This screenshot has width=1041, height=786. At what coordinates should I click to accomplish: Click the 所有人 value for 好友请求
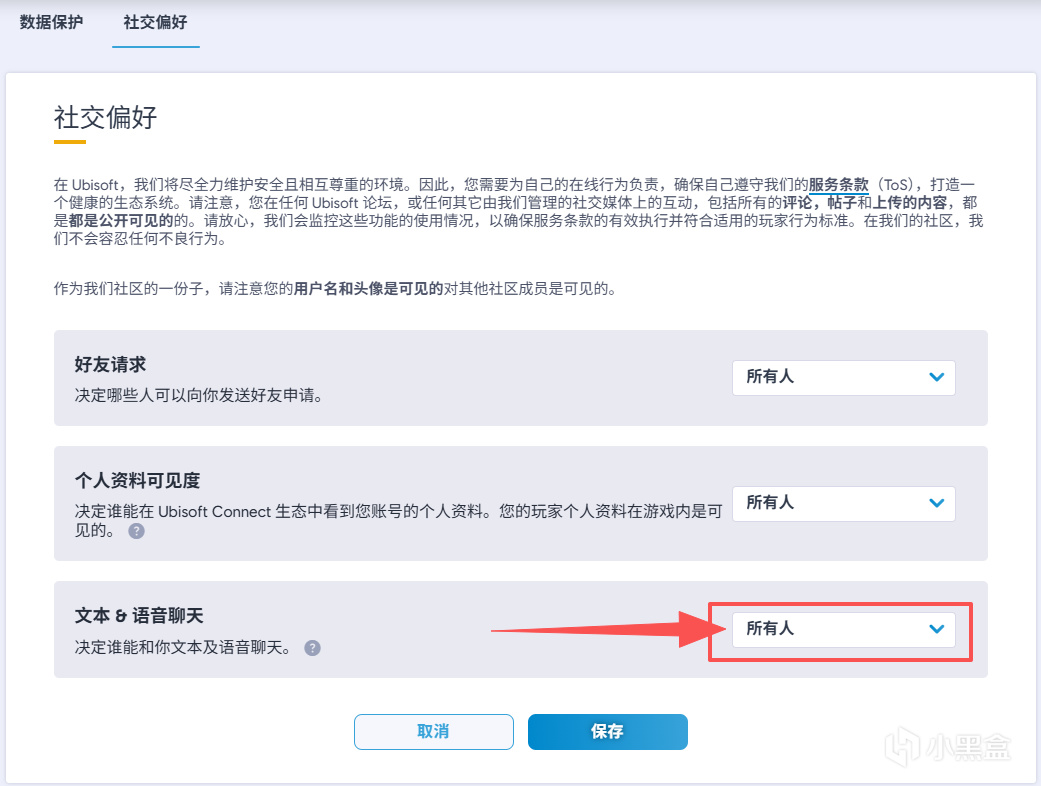coord(770,378)
